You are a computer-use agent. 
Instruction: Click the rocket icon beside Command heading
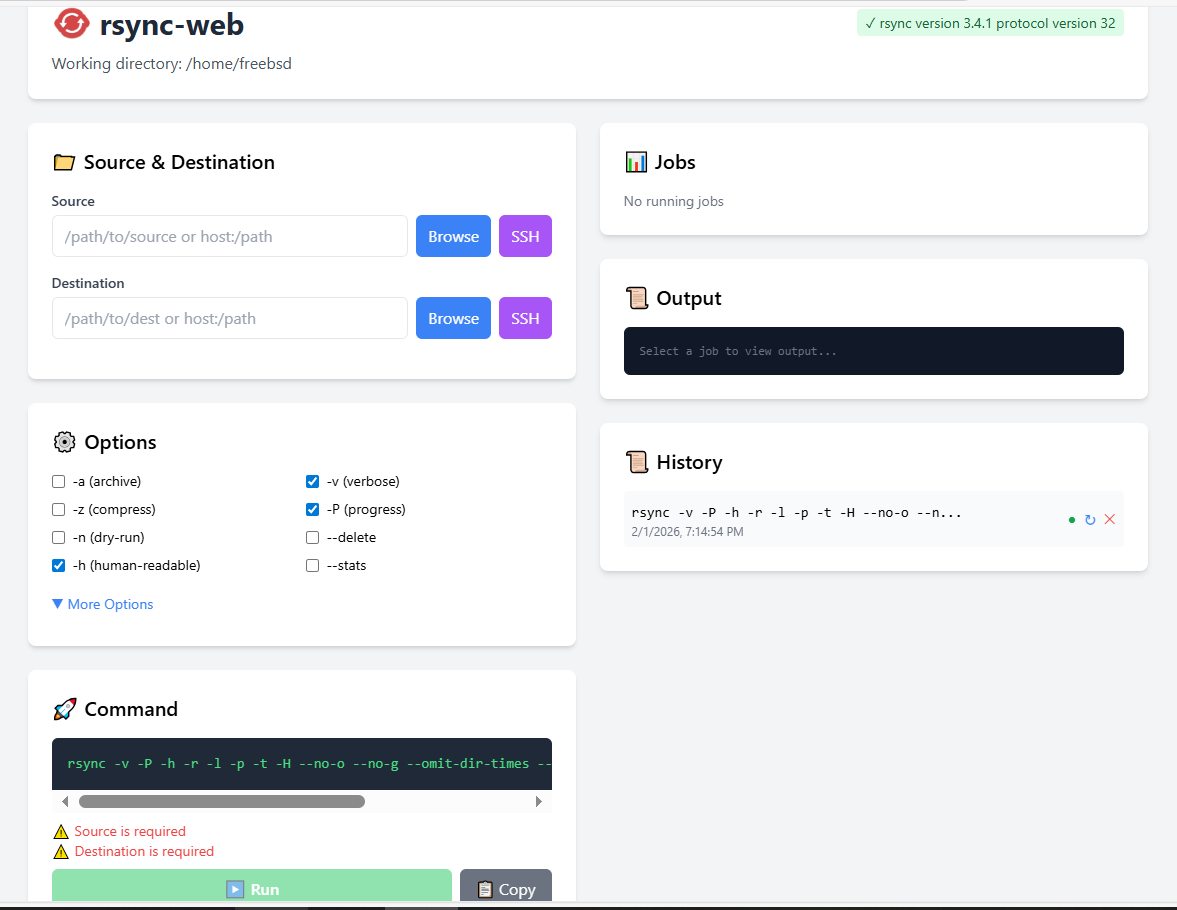pyautogui.click(x=65, y=709)
